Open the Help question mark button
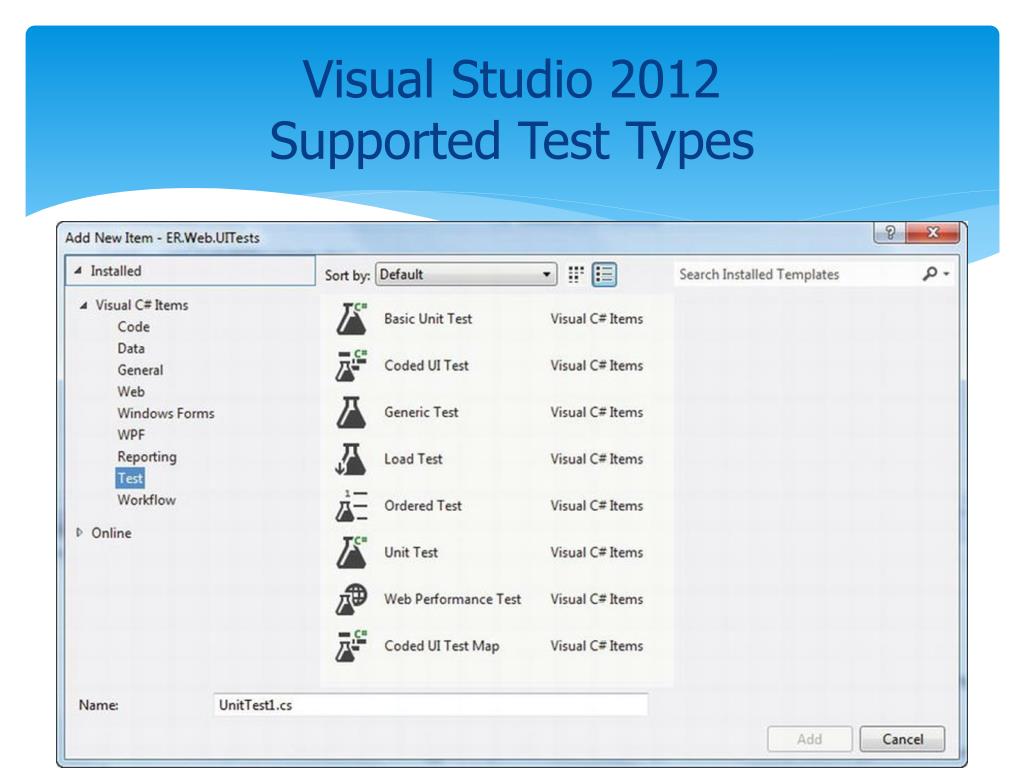Viewport: 1024px width, 768px height. pos(890,232)
